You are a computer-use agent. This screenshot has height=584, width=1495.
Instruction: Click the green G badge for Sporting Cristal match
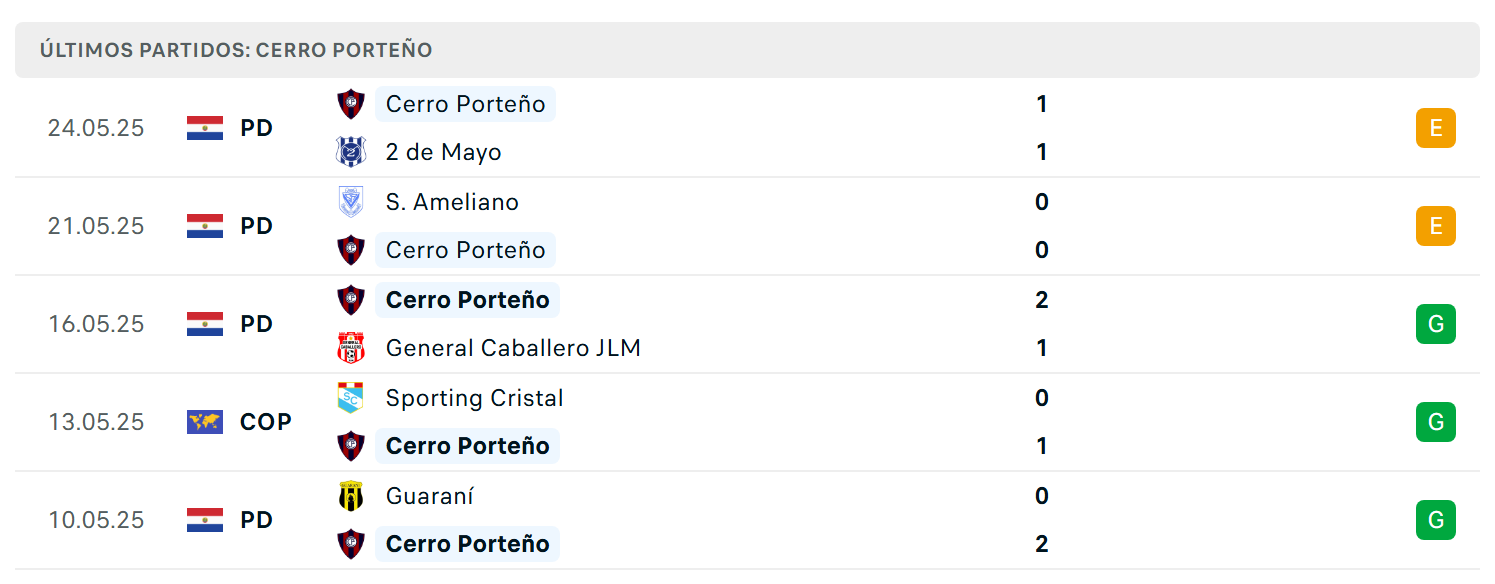(1436, 422)
